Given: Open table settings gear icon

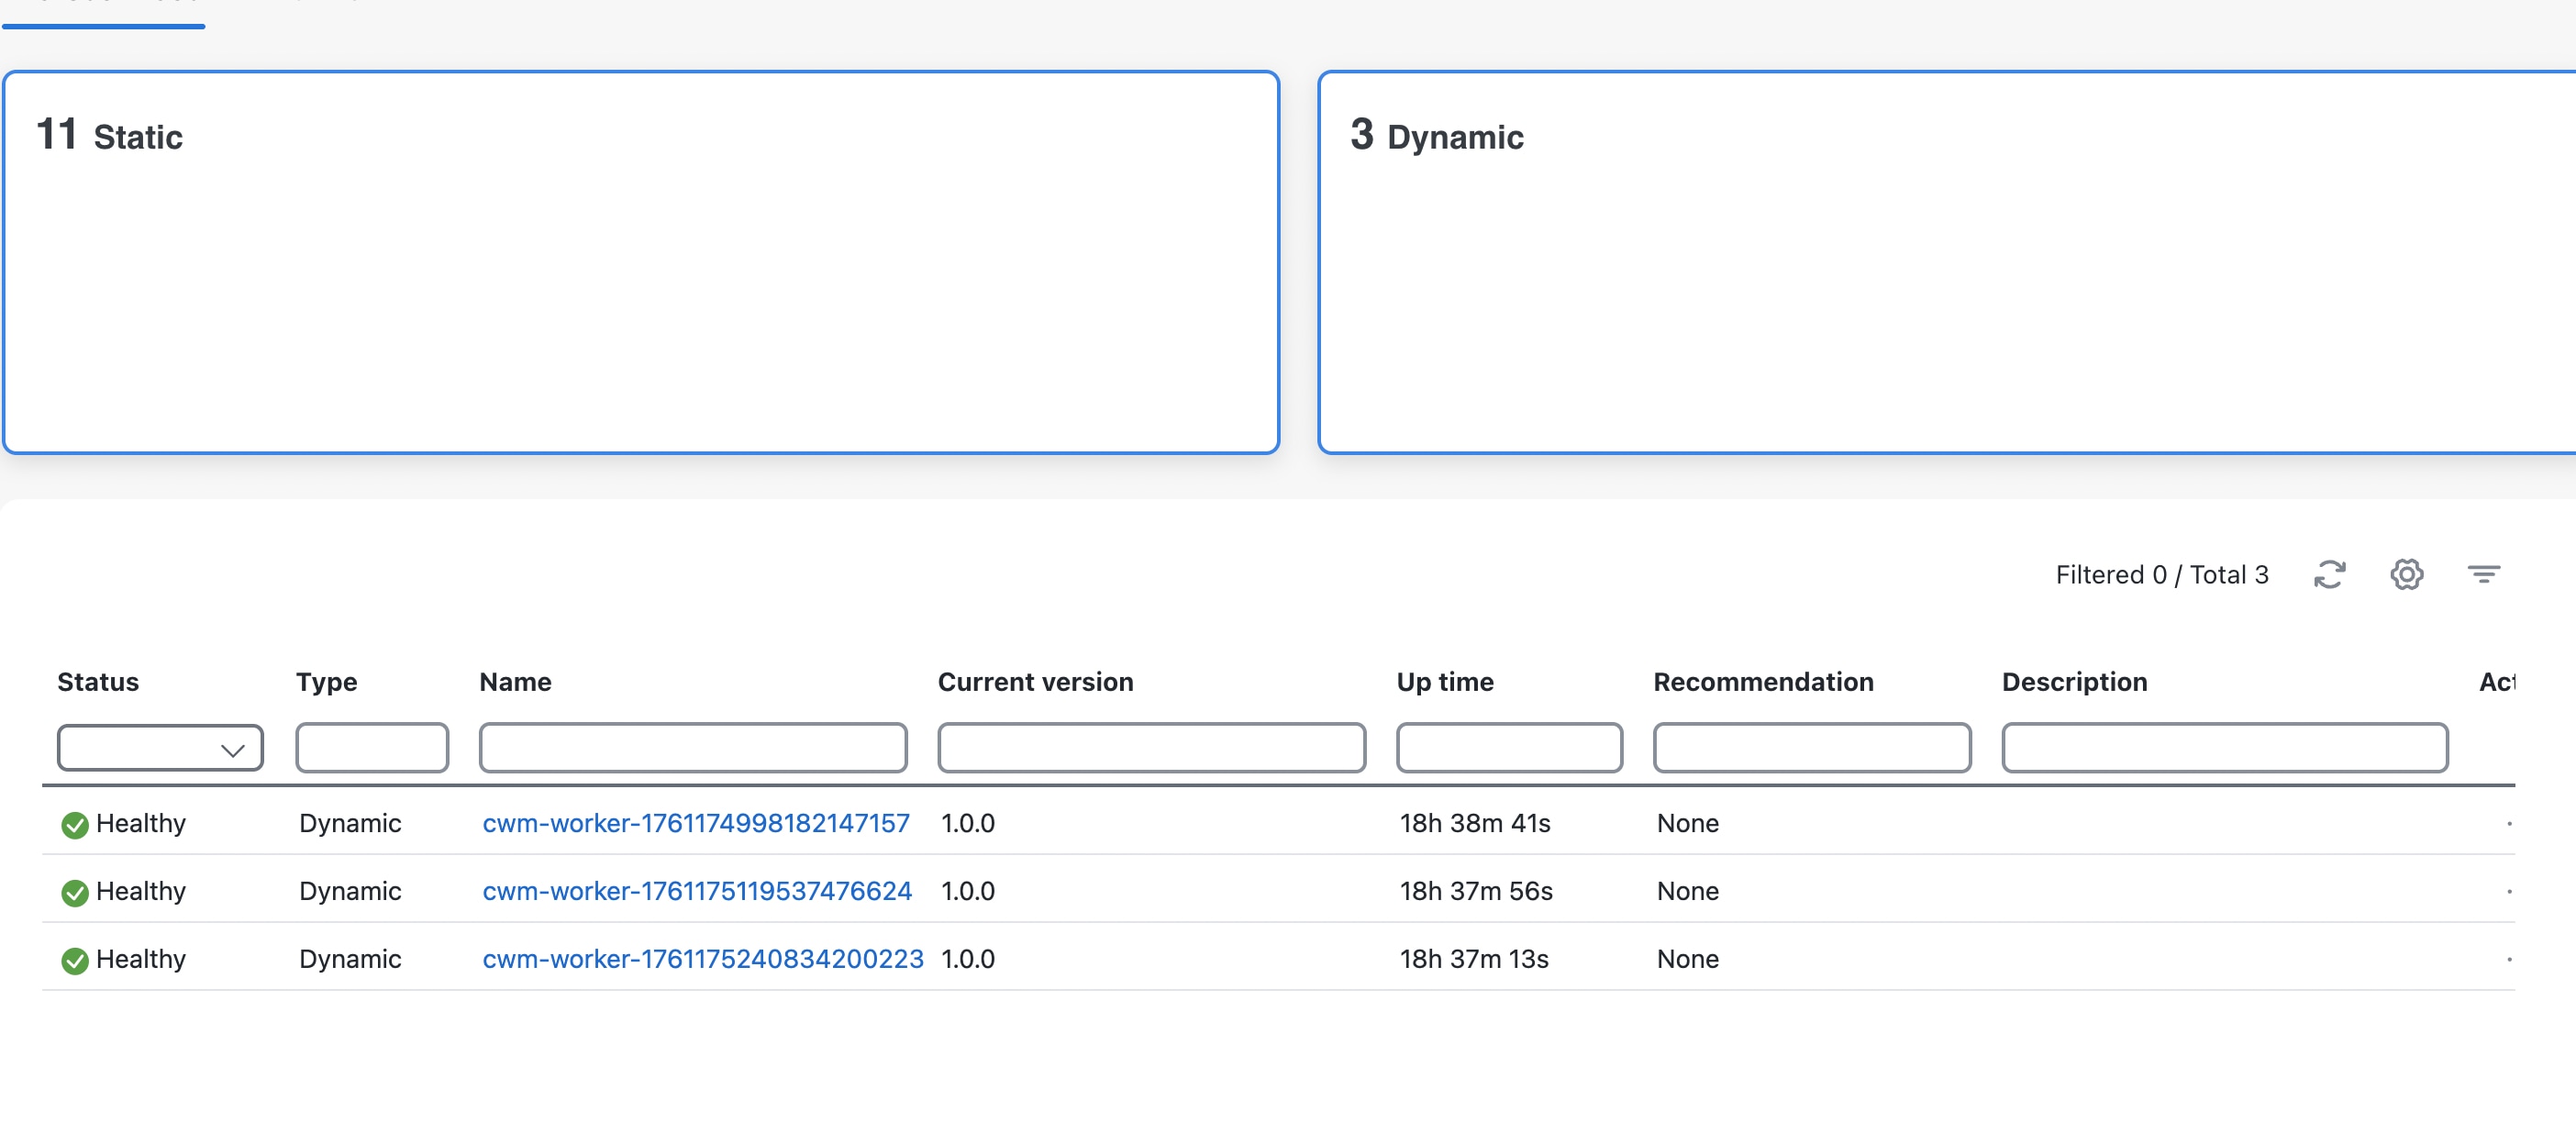Looking at the screenshot, I should coord(2406,574).
